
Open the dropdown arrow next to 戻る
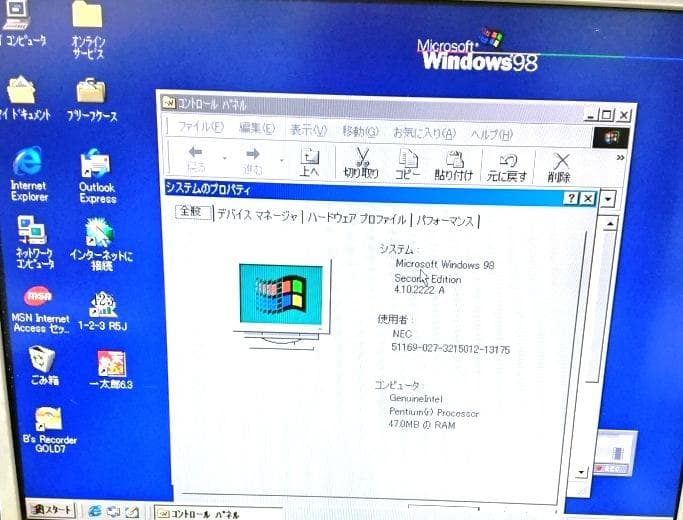225,158
